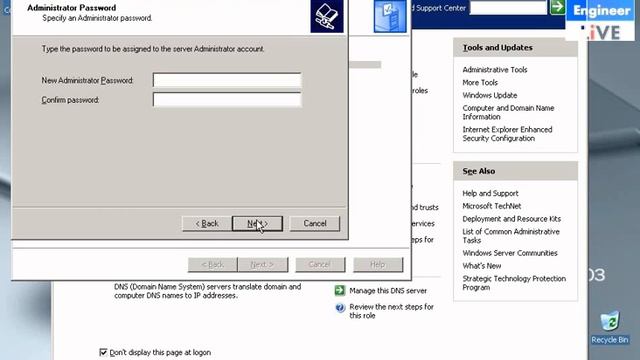Click the Administrator Password wizard title
Image resolution: width=640 pixels, height=360 pixels.
click(x=71, y=8)
